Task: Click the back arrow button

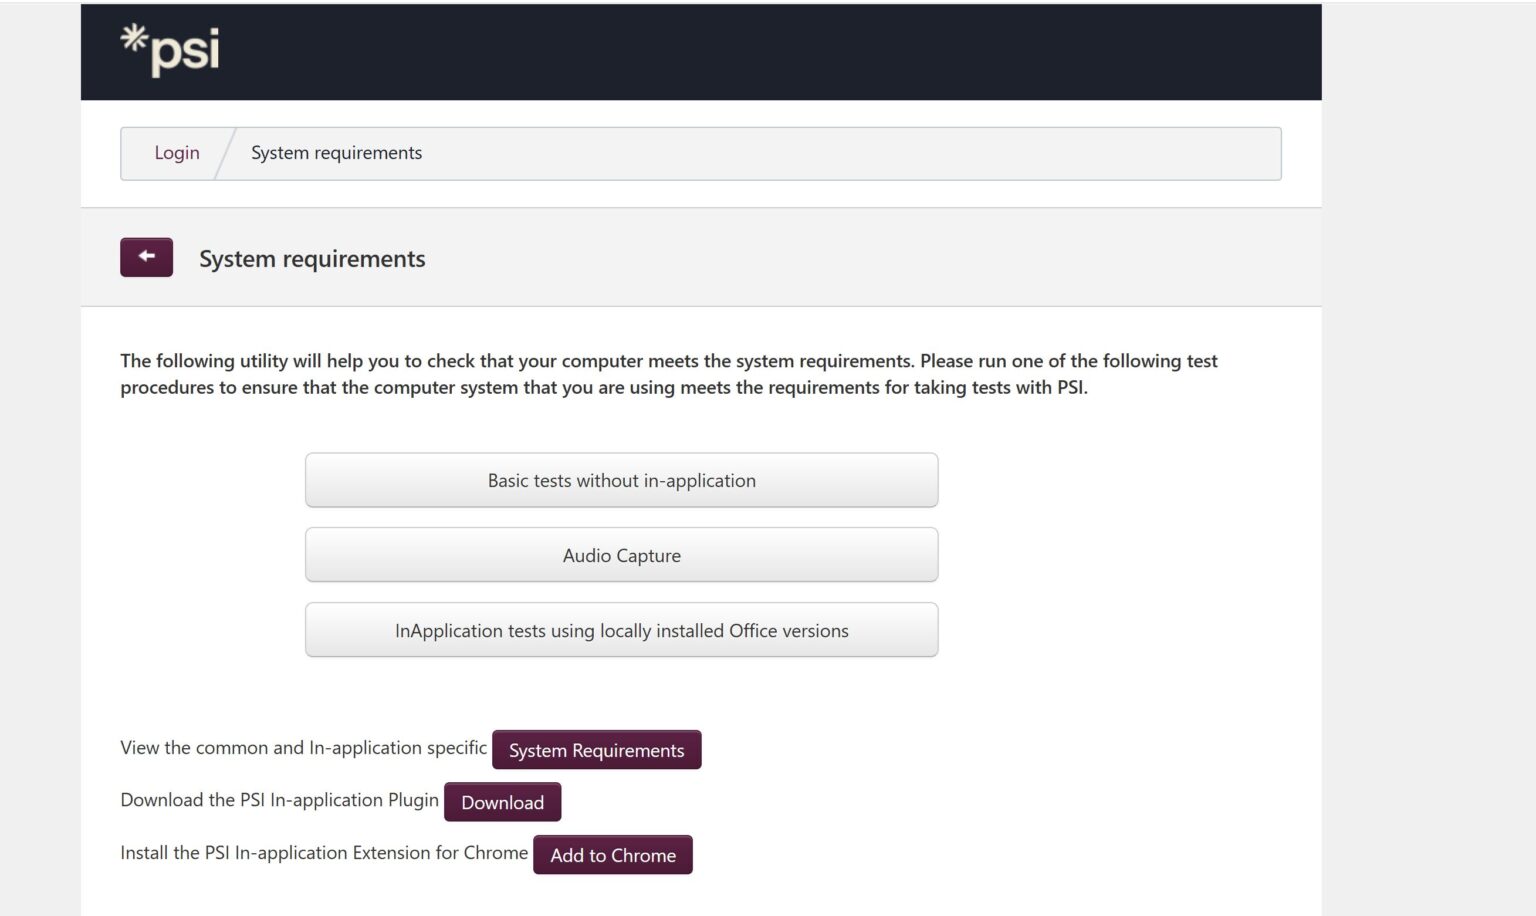Action: 146,257
